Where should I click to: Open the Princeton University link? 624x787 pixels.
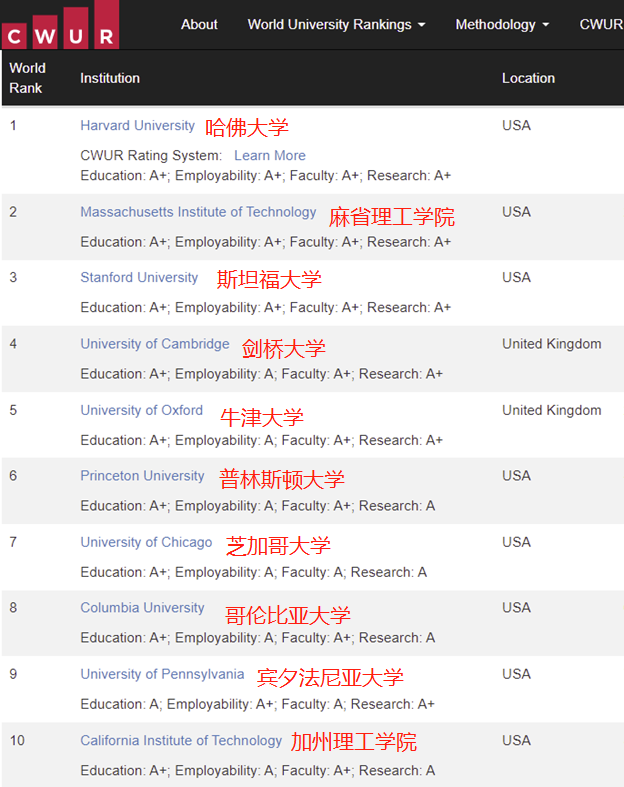point(142,476)
